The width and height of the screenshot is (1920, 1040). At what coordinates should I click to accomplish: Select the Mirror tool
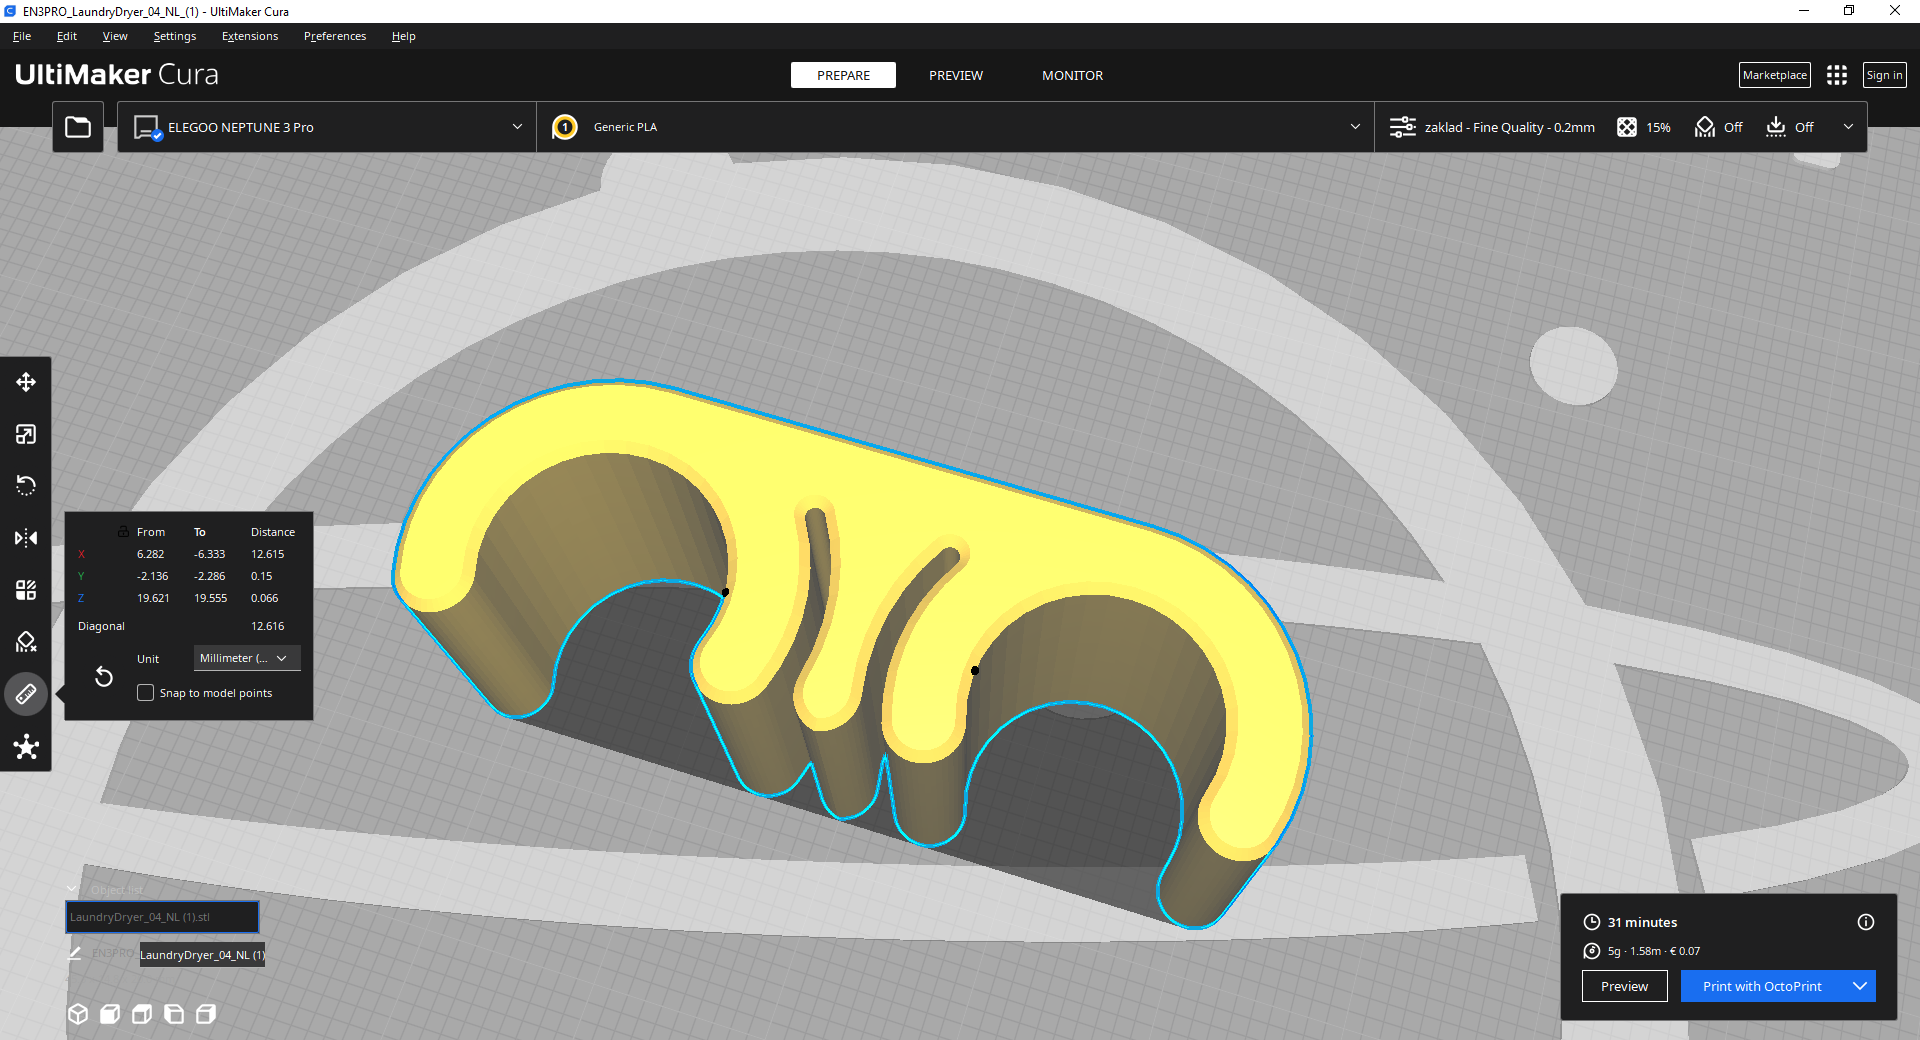point(26,538)
